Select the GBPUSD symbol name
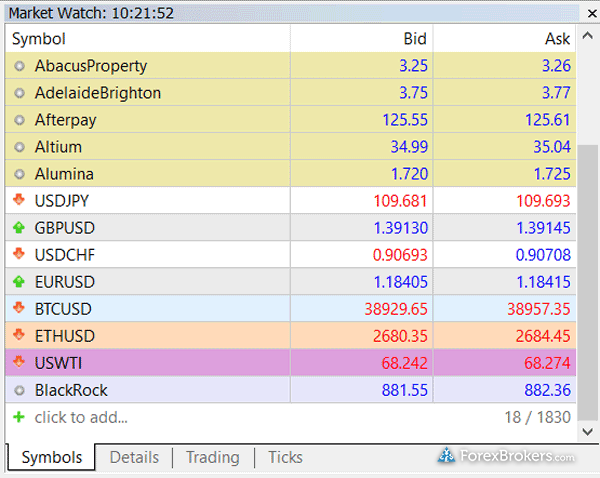 pyautogui.click(x=65, y=228)
